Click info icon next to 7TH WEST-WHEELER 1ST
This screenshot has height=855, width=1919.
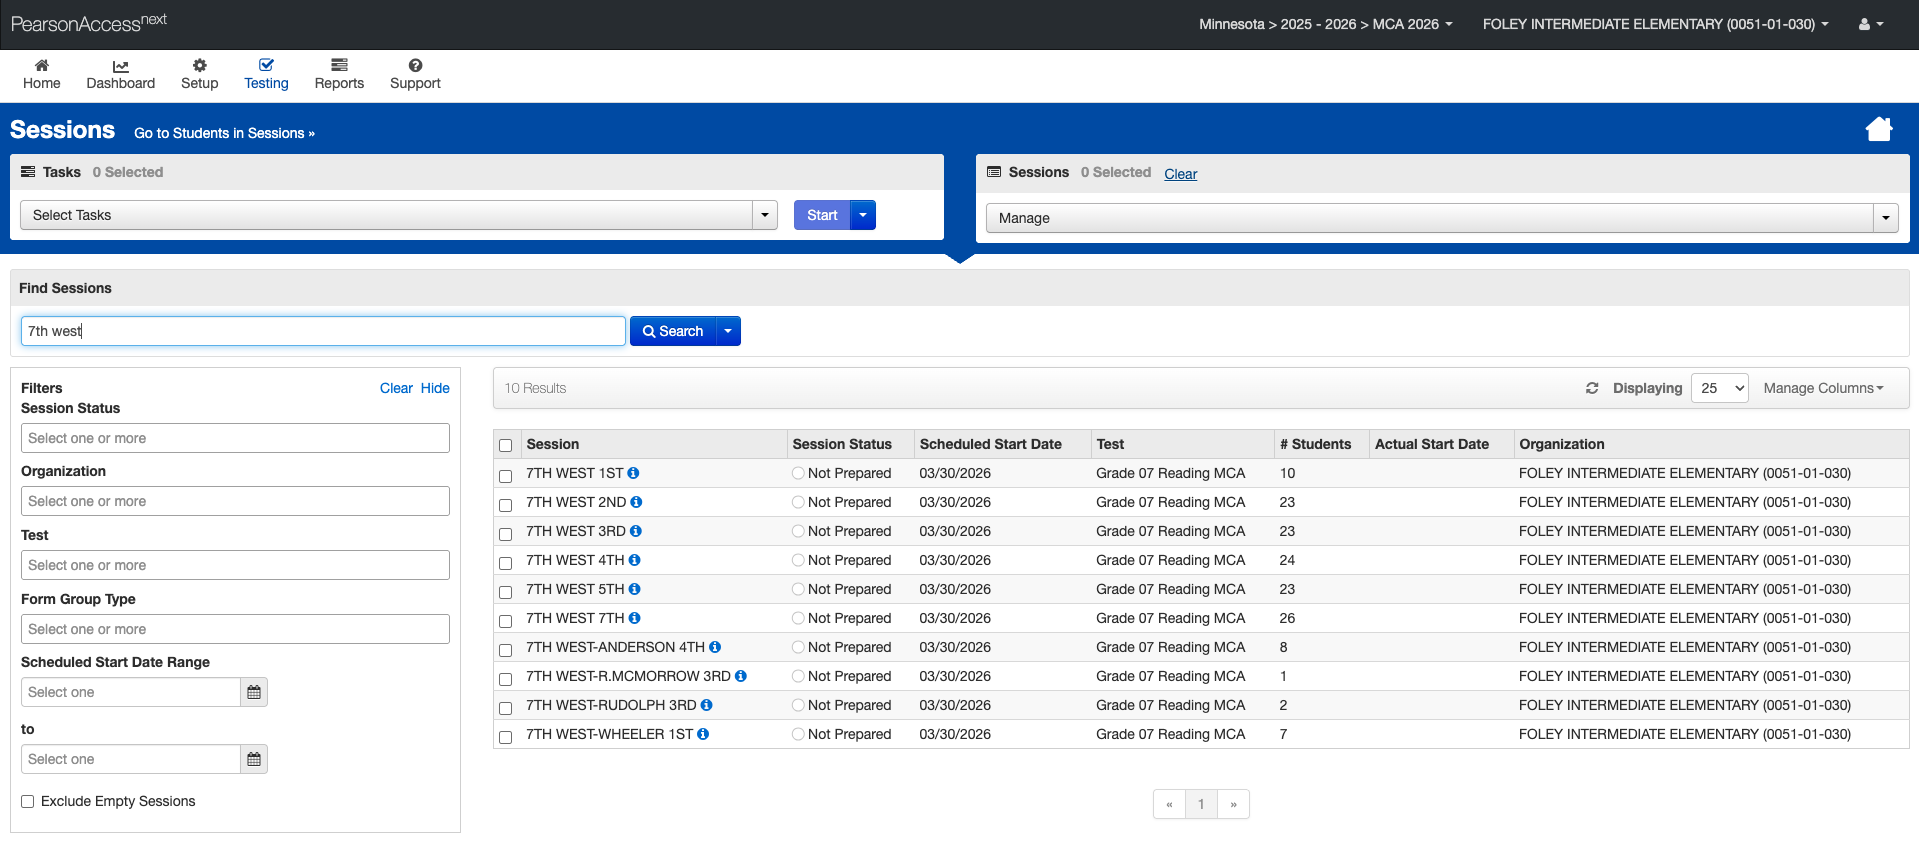coord(703,734)
